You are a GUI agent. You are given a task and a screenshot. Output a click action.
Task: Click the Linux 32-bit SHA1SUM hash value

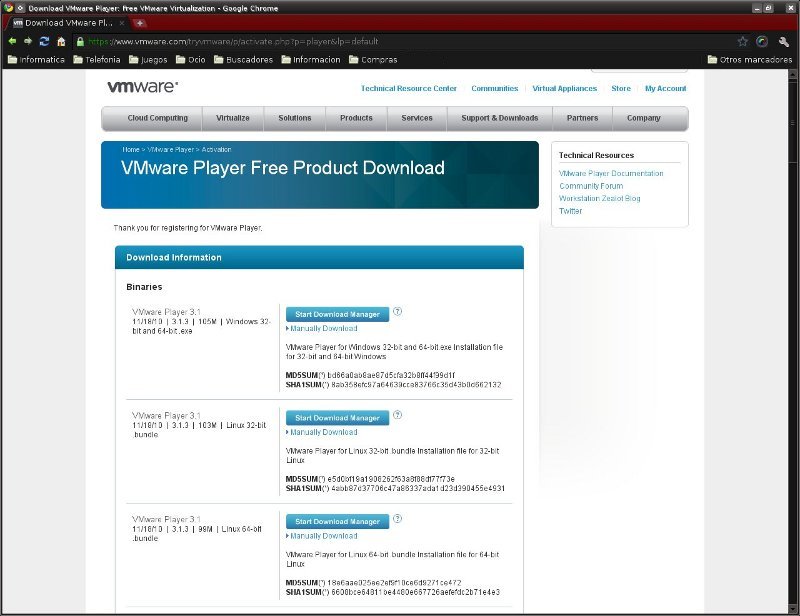point(418,488)
